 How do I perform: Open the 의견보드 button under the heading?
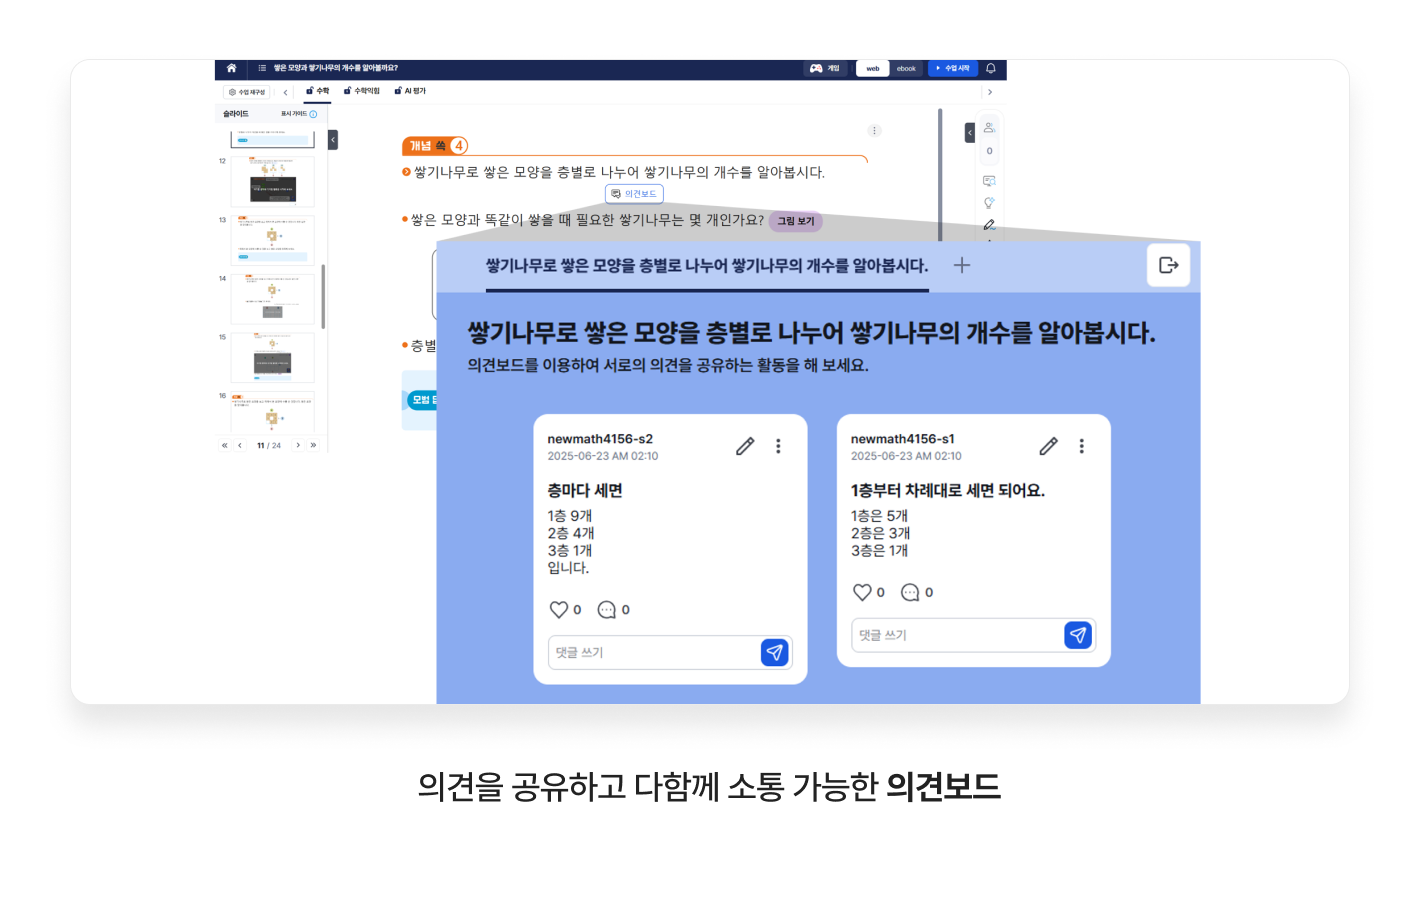[634, 194]
